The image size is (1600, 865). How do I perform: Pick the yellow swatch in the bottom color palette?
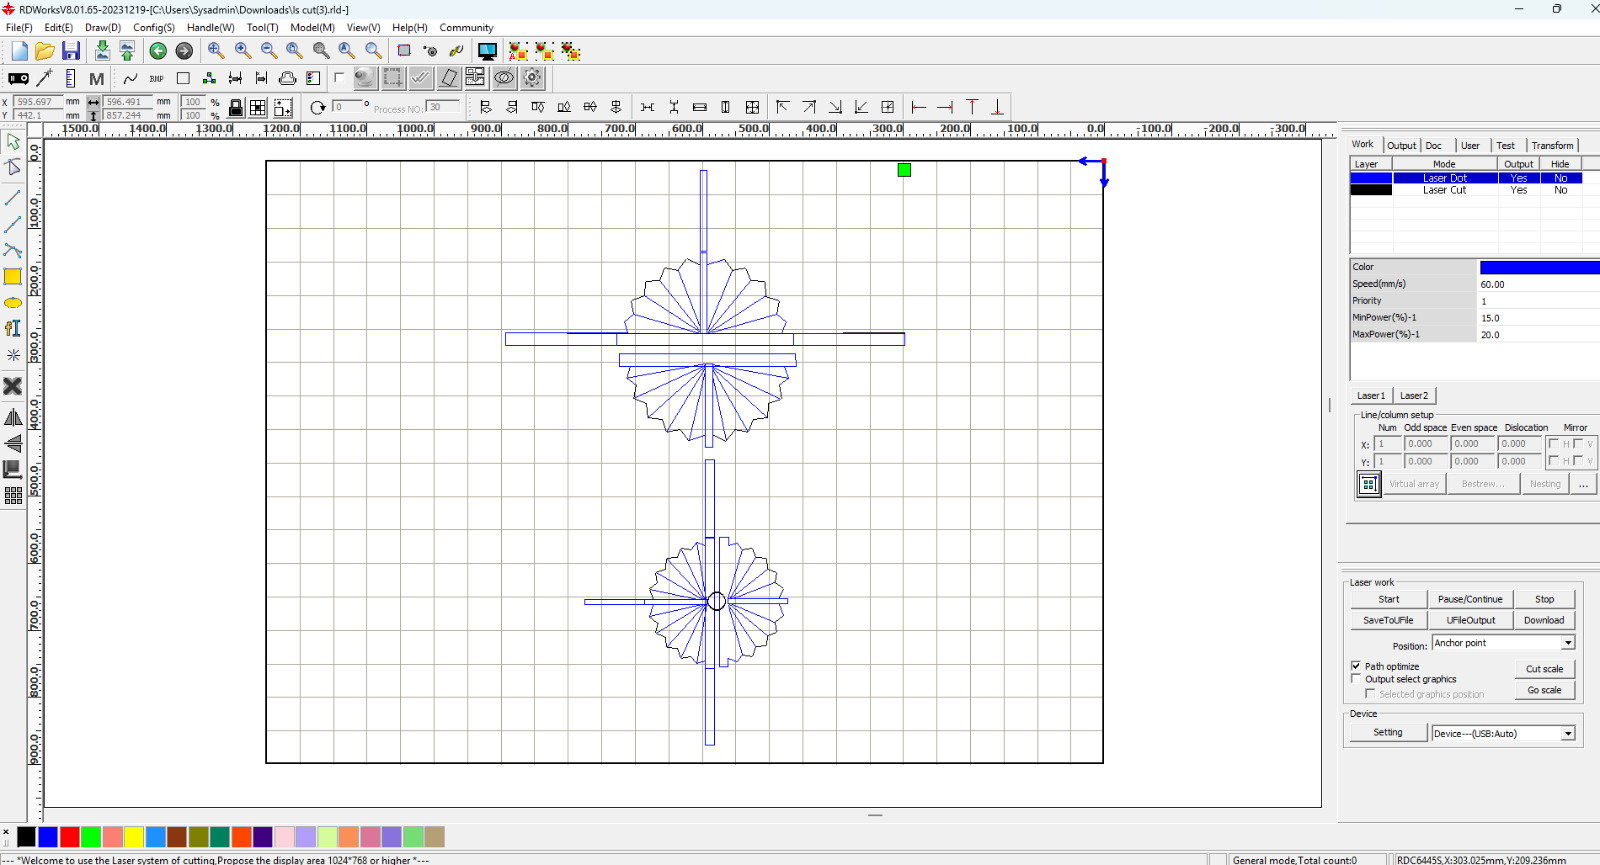point(134,837)
